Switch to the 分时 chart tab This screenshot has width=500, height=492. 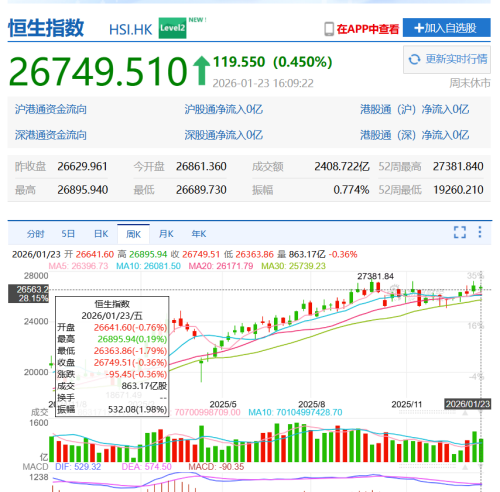35,234
